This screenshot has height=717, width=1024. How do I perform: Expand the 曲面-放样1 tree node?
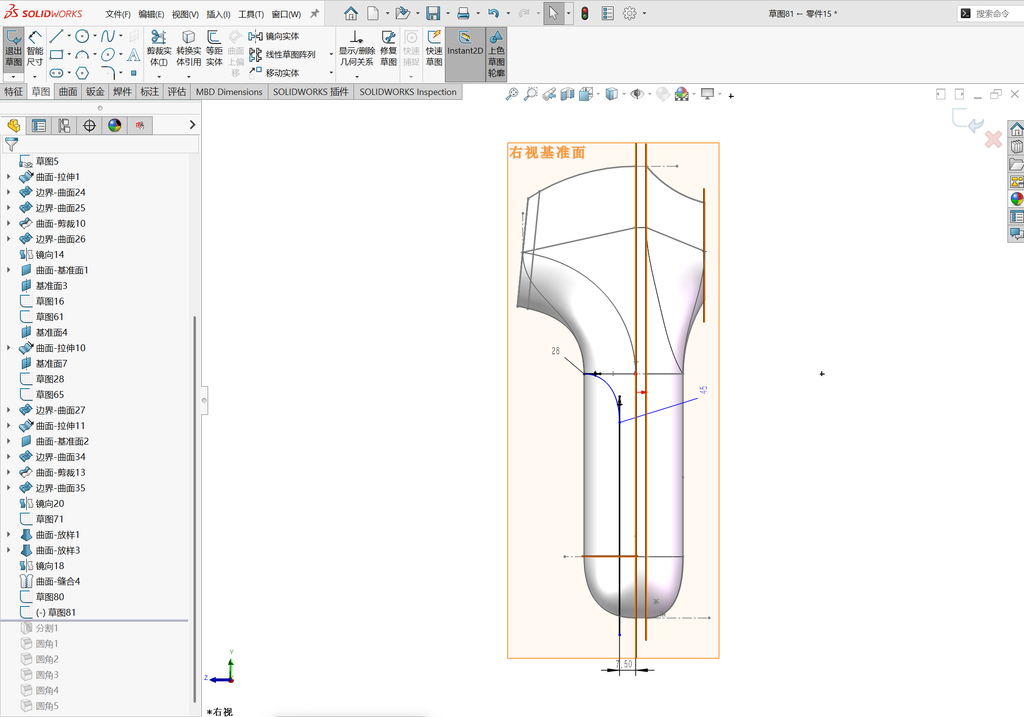8,535
